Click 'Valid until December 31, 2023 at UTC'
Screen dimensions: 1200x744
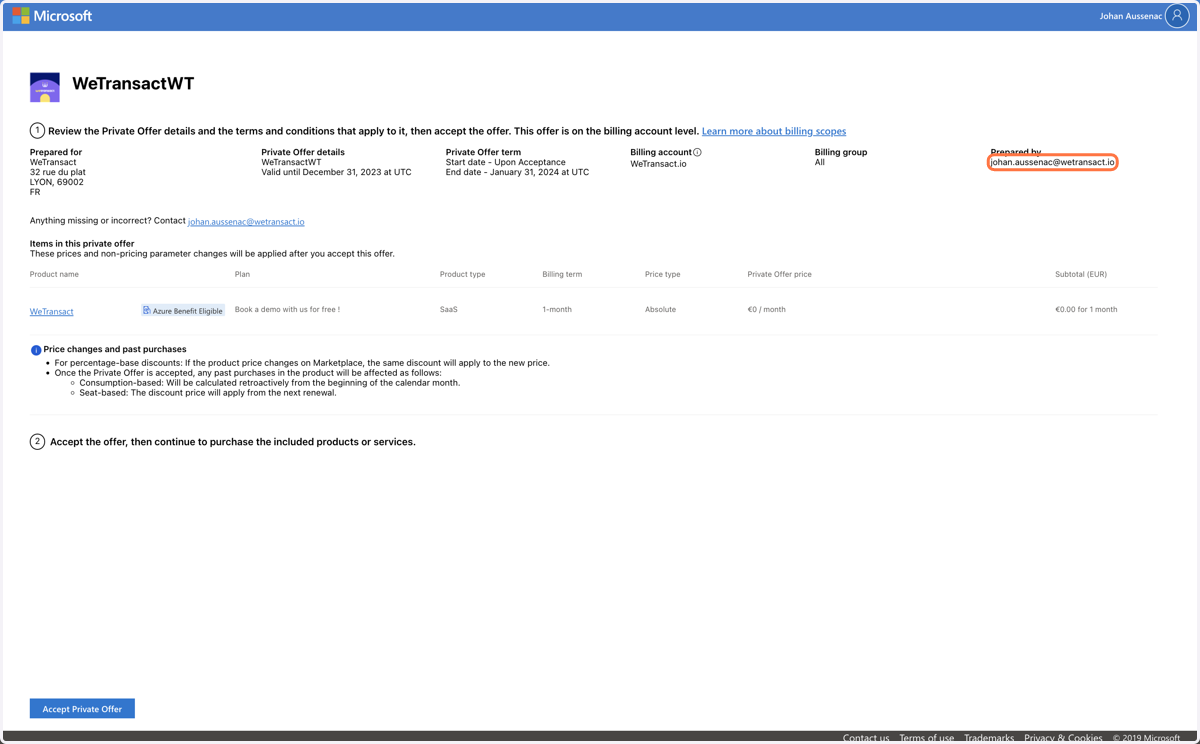click(336, 172)
